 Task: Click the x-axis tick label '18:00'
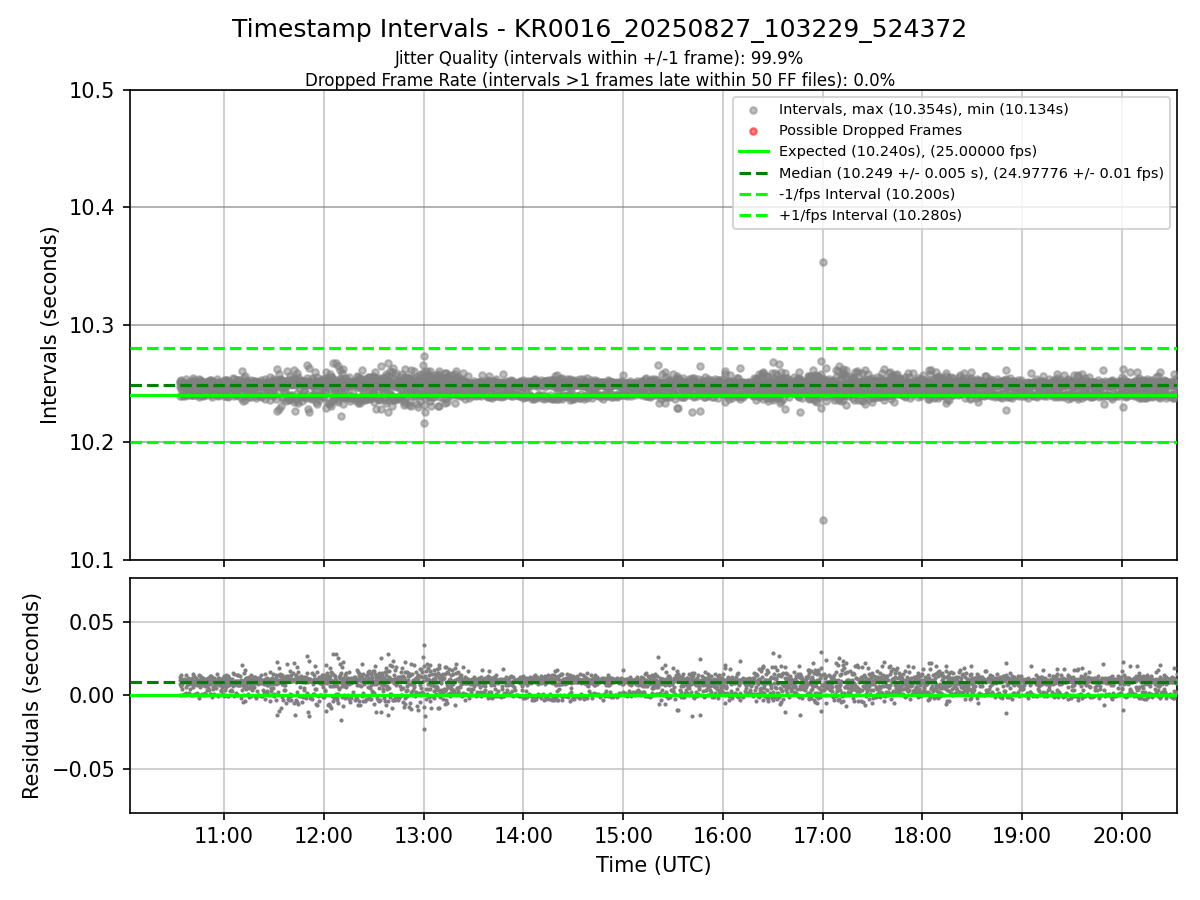click(922, 835)
